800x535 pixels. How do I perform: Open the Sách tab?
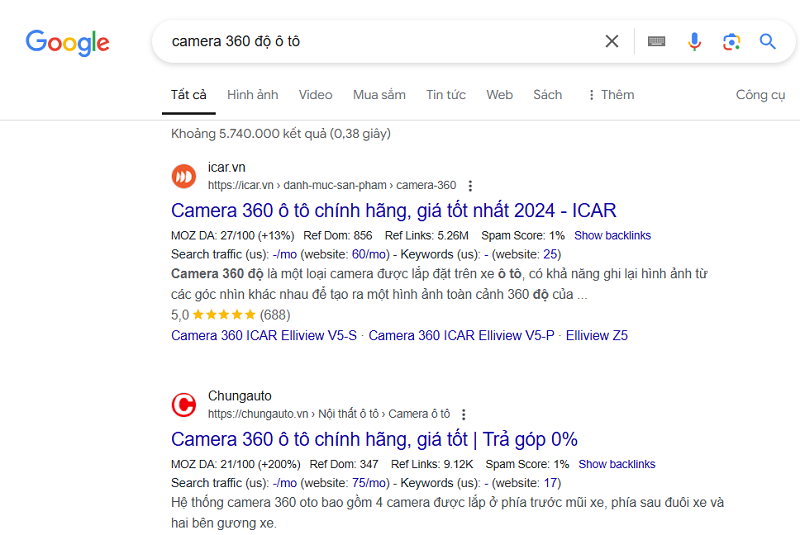pos(547,95)
